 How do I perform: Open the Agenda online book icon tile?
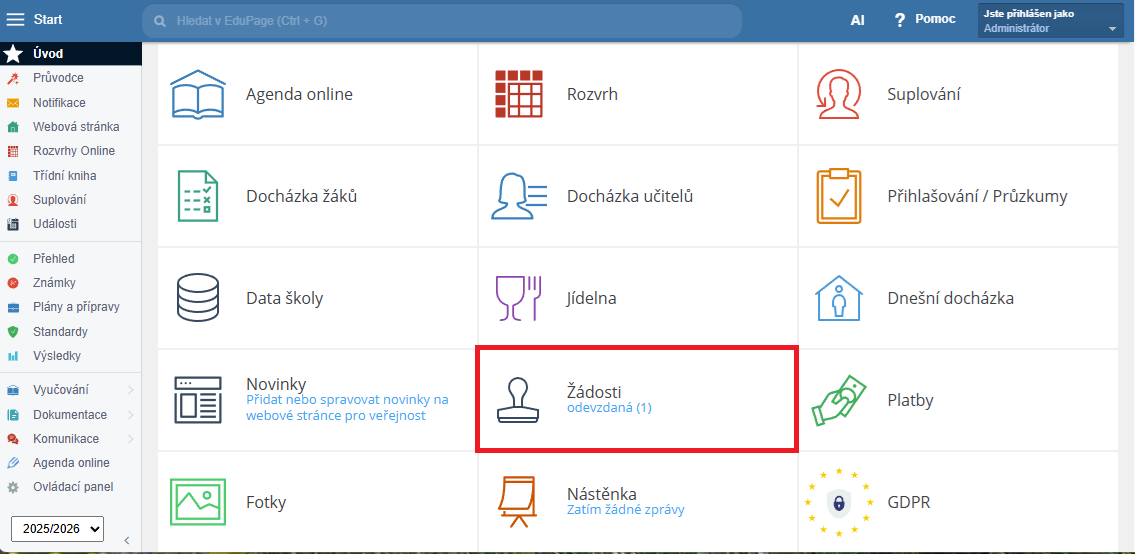198,95
